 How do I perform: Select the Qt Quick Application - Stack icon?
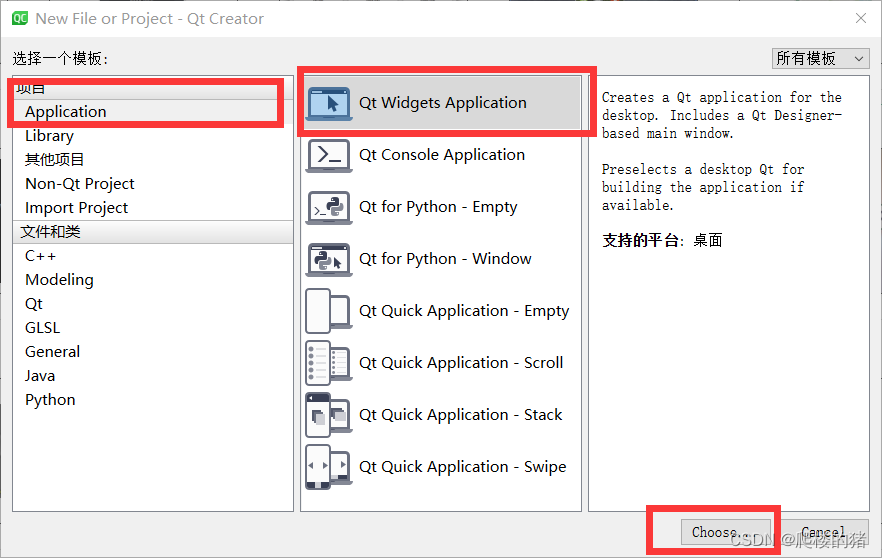point(329,415)
